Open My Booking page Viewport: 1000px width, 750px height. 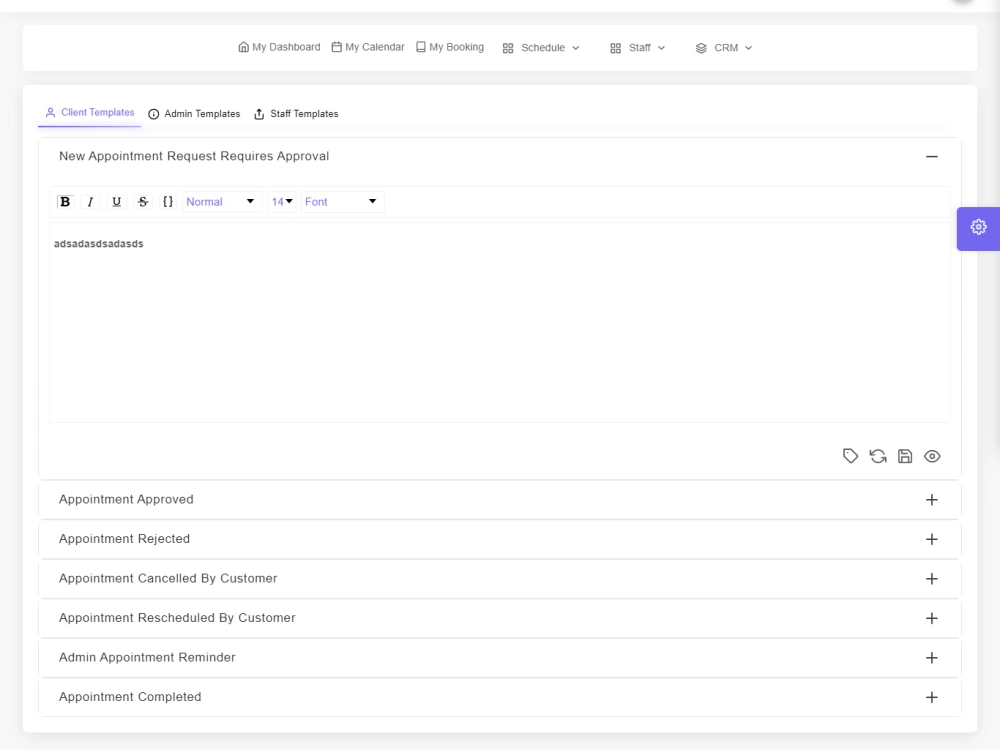coord(450,47)
